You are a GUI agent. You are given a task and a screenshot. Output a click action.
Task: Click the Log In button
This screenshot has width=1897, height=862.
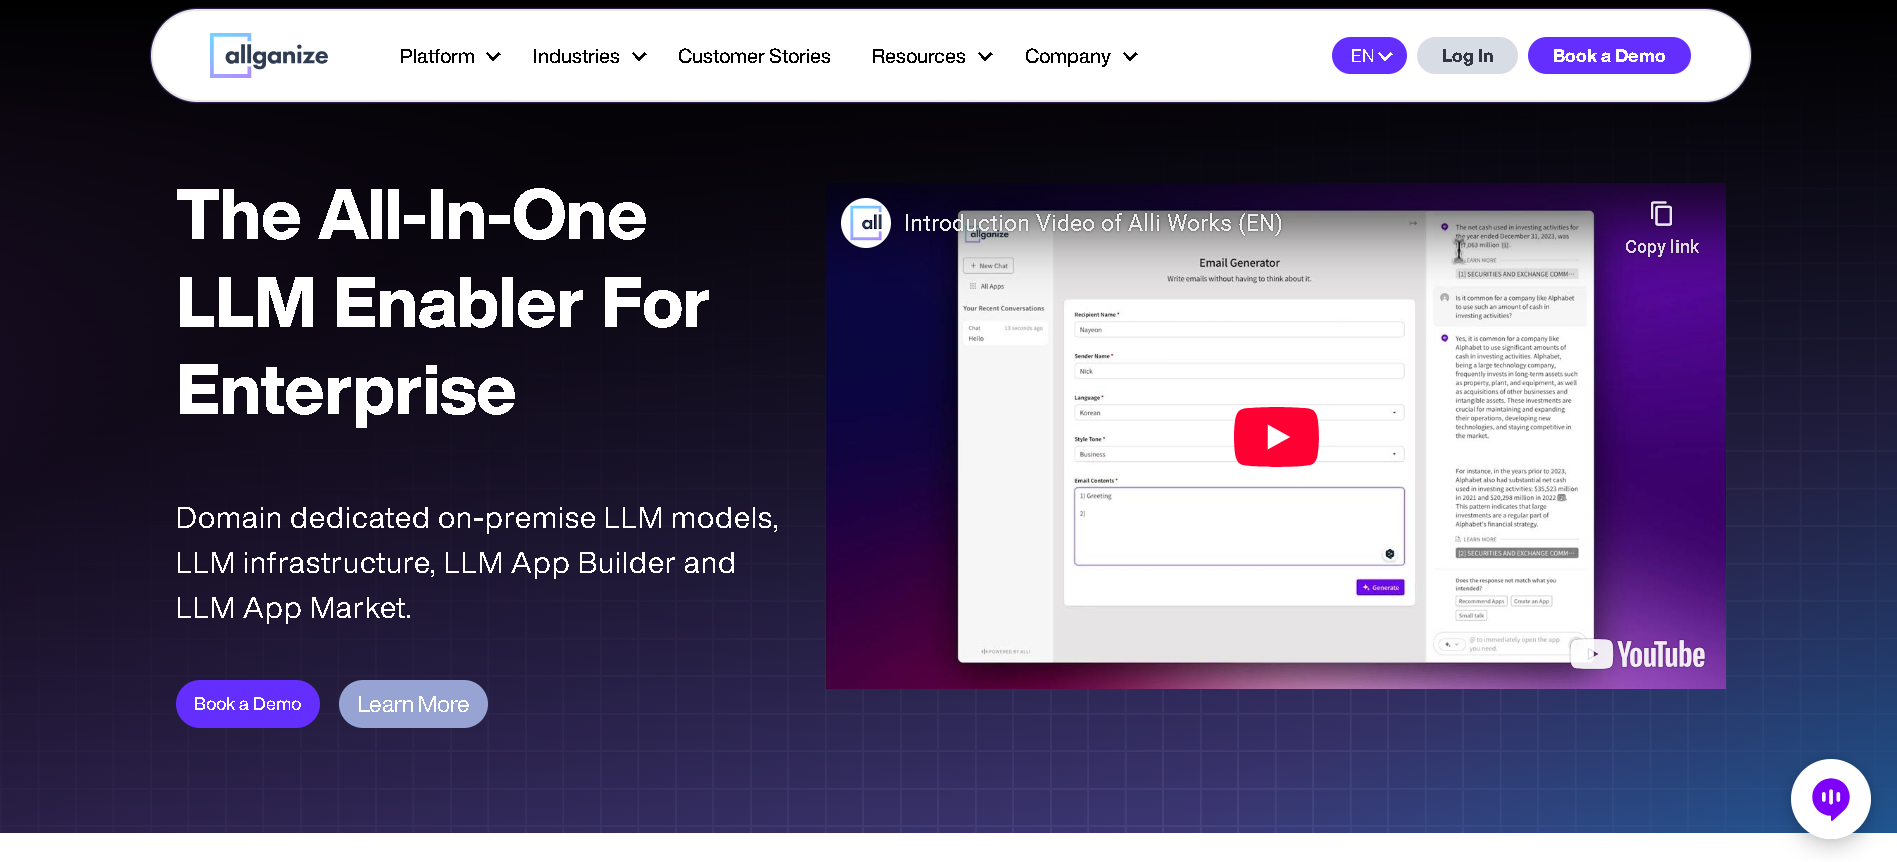(x=1467, y=56)
